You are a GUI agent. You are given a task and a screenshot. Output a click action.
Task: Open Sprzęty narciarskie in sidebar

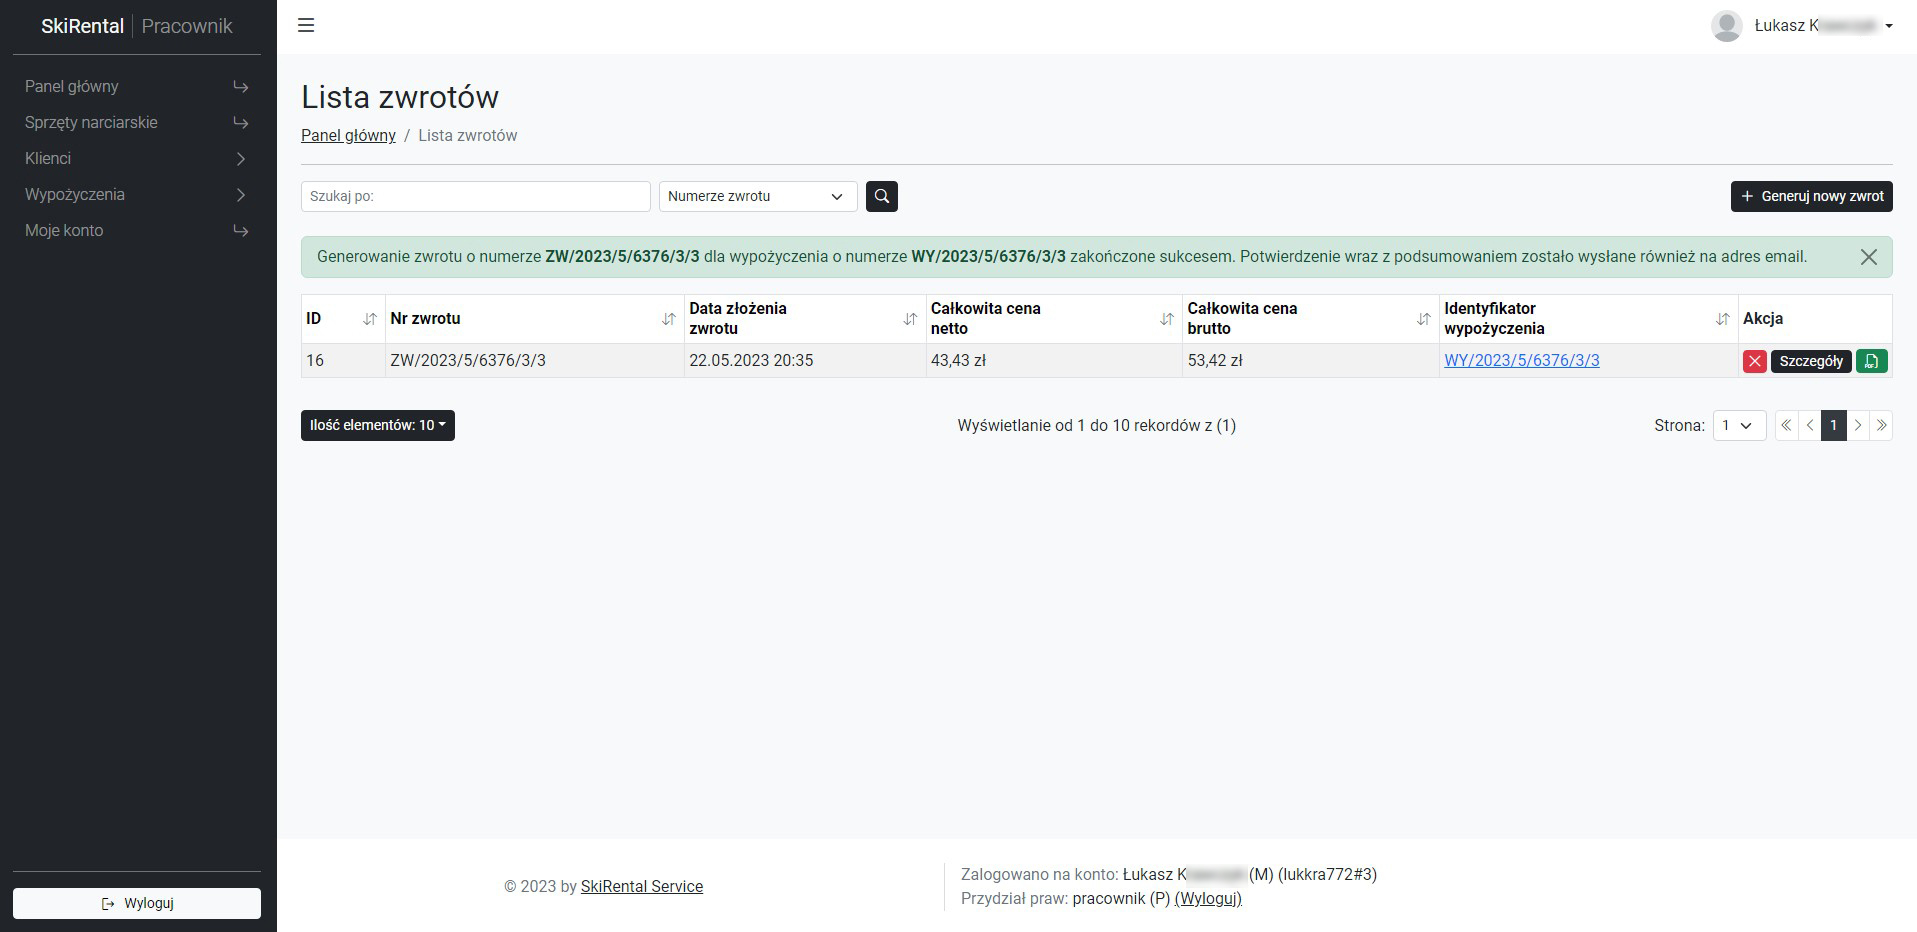point(136,123)
